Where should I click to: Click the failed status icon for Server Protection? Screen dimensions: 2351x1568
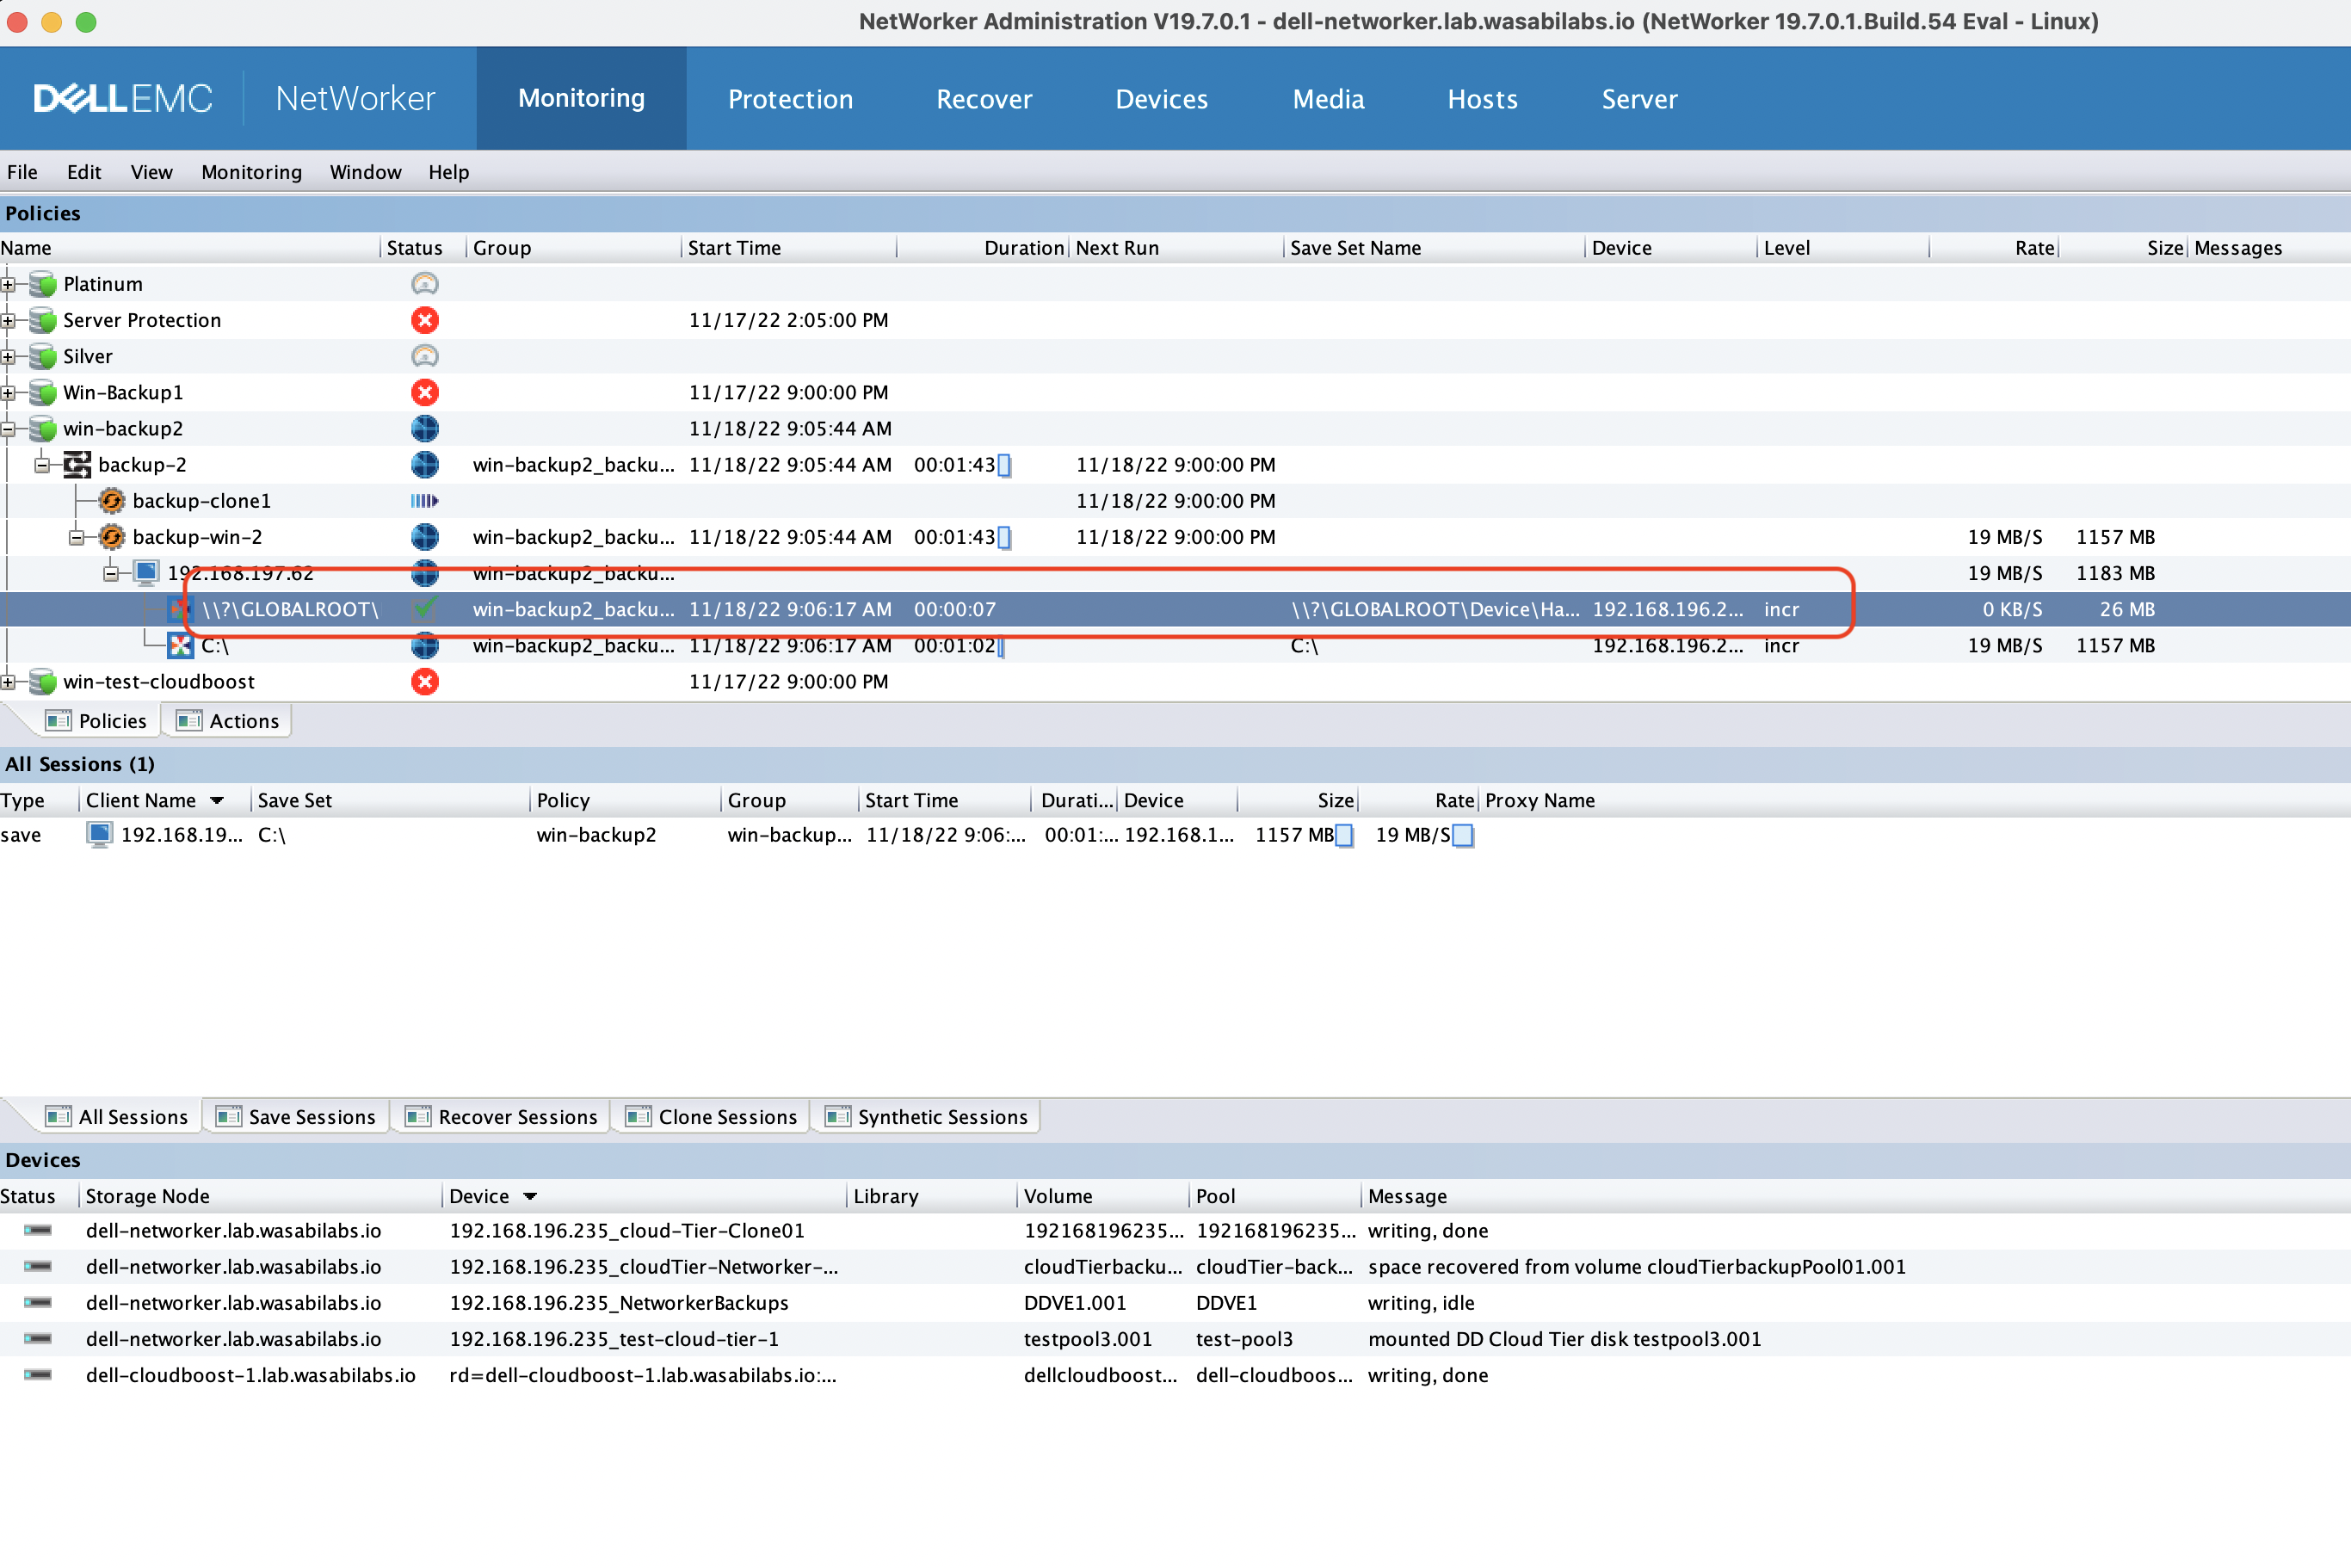click(425, 320)
